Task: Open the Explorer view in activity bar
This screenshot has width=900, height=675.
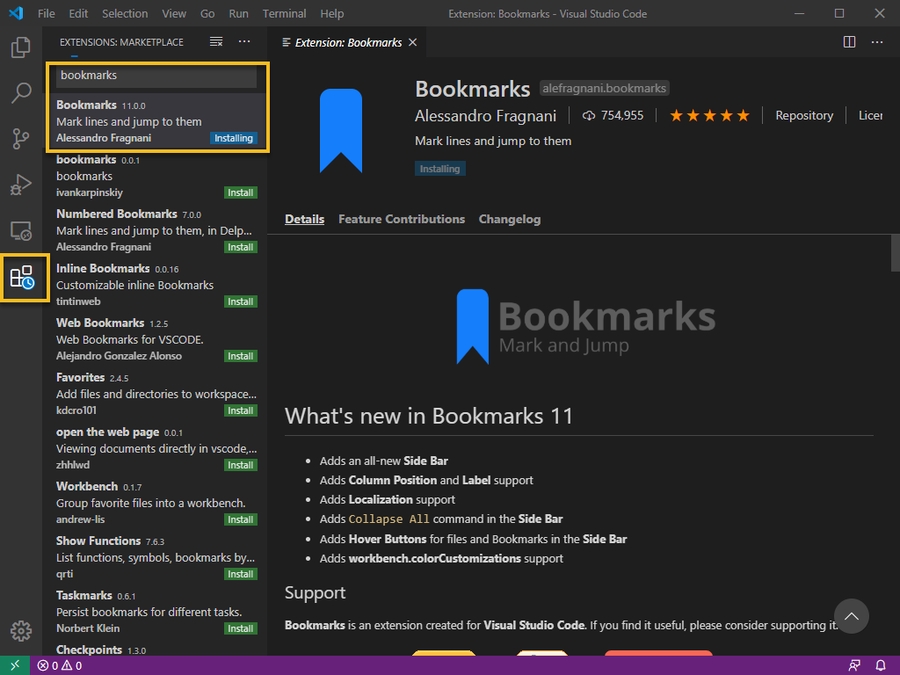Action: (21, 47)
